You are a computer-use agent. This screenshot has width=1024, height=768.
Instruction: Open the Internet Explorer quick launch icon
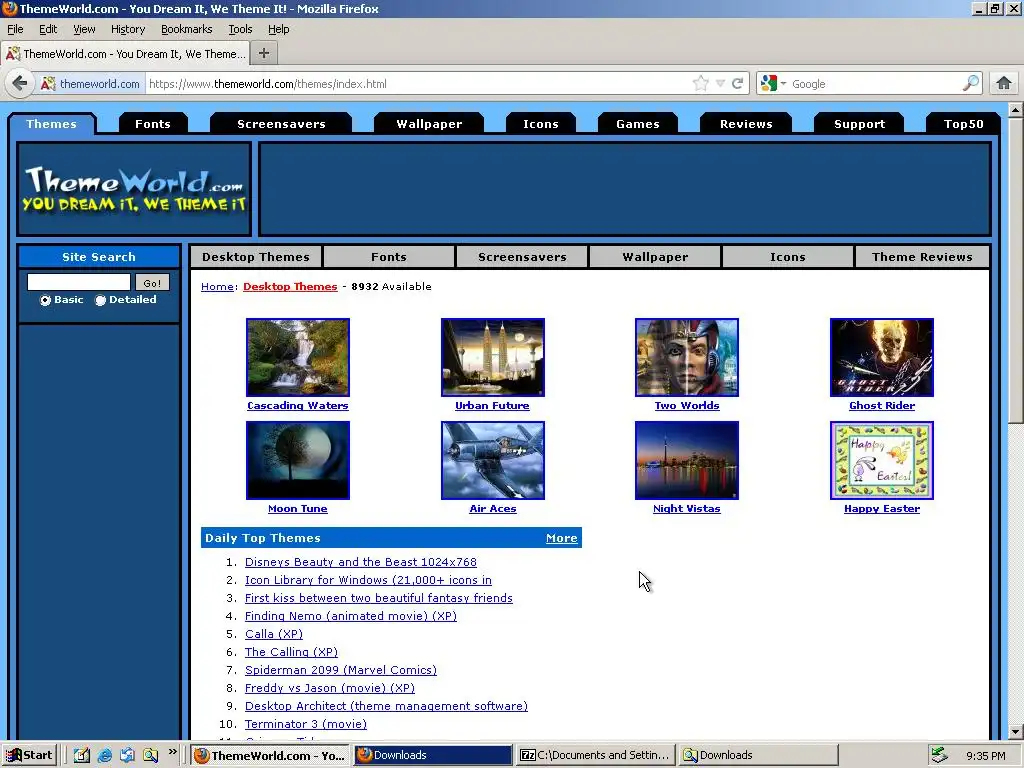pos(104,755)
